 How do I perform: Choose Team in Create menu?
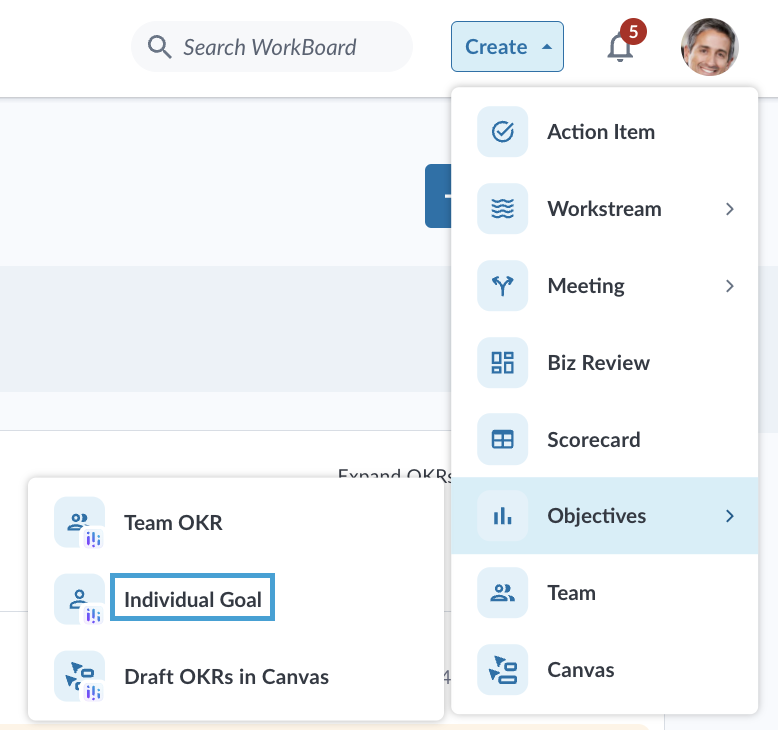(x=604, y=593)
